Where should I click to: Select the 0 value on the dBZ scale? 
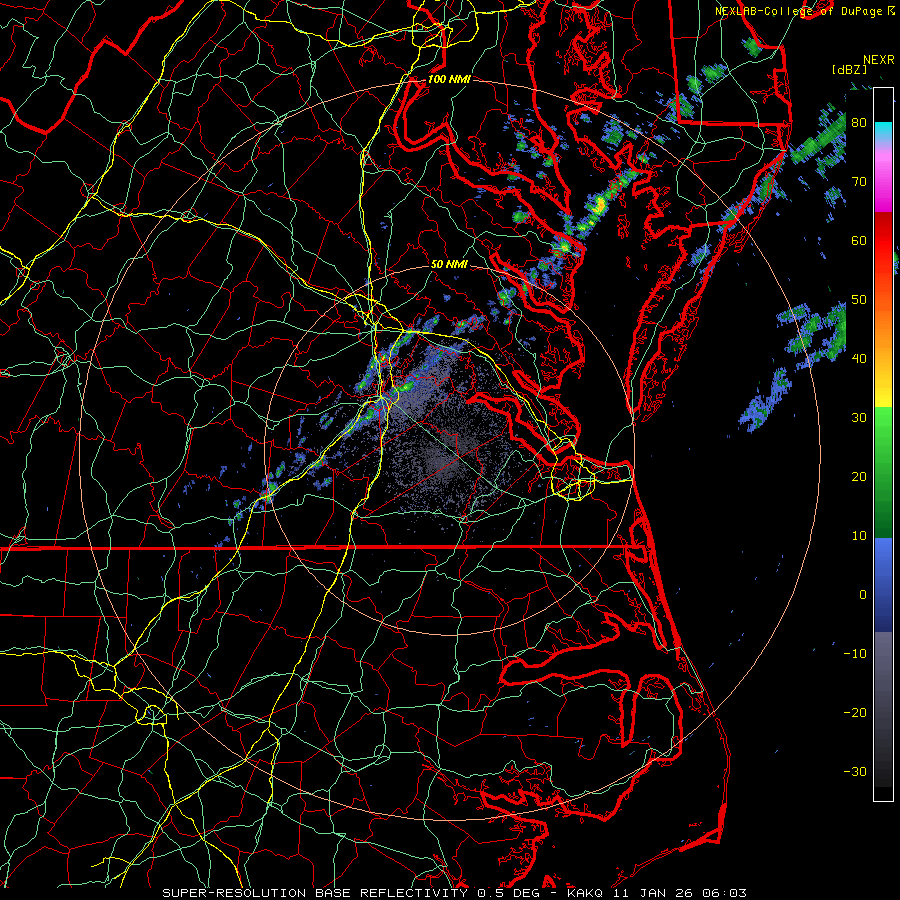[x=862, y=595]
